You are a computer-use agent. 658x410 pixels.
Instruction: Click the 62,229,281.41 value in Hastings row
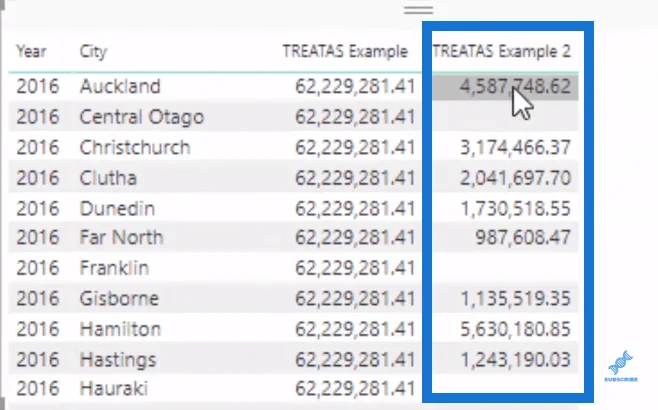coord(355,360)
